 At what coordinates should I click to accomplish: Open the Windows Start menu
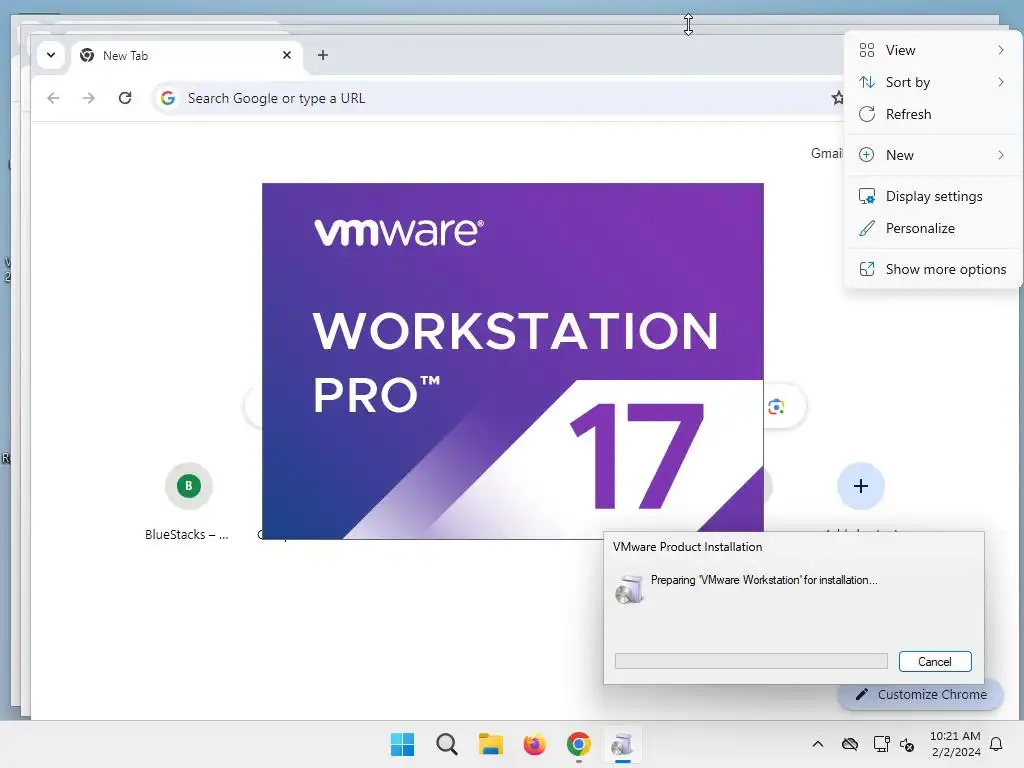402,744
